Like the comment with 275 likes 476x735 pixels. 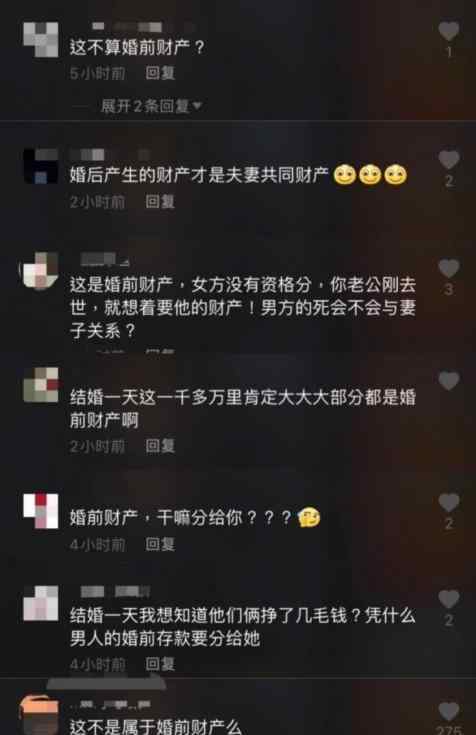449,711
